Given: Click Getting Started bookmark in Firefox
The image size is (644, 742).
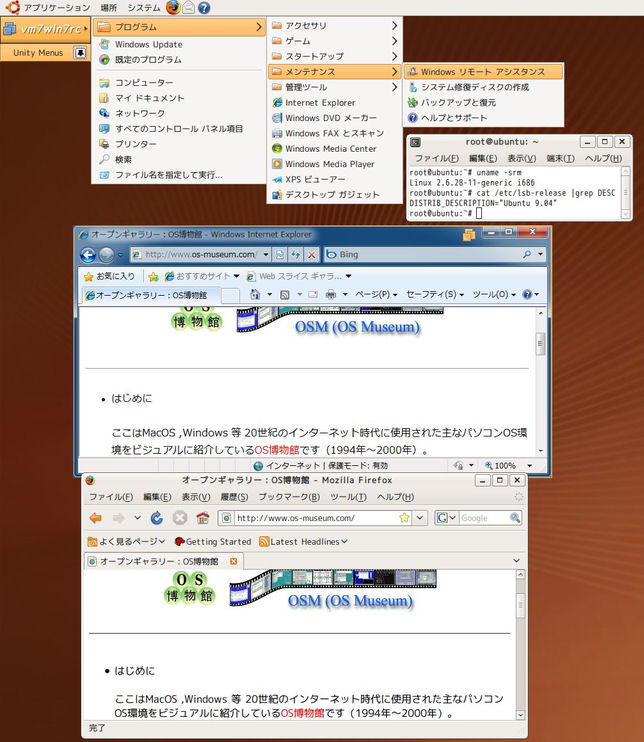Looking at the screenshot, I should (x=213, y=541).
